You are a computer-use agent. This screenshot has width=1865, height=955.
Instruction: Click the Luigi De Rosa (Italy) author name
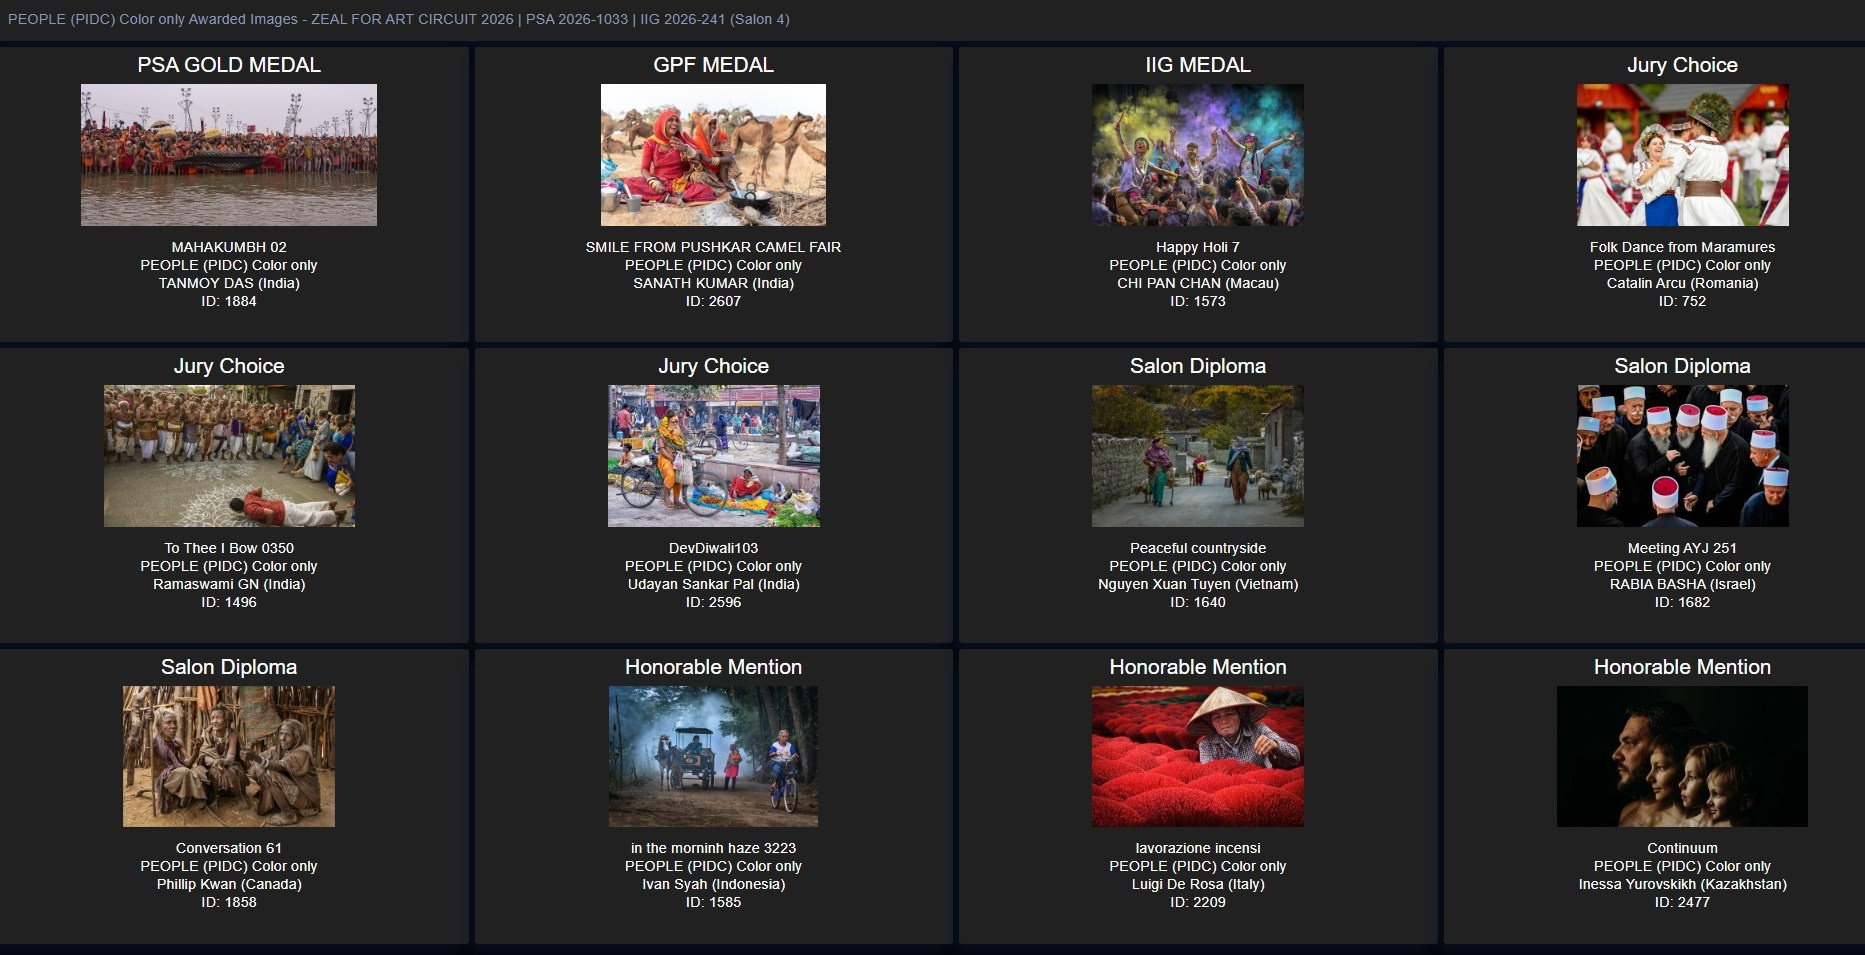1197,884
